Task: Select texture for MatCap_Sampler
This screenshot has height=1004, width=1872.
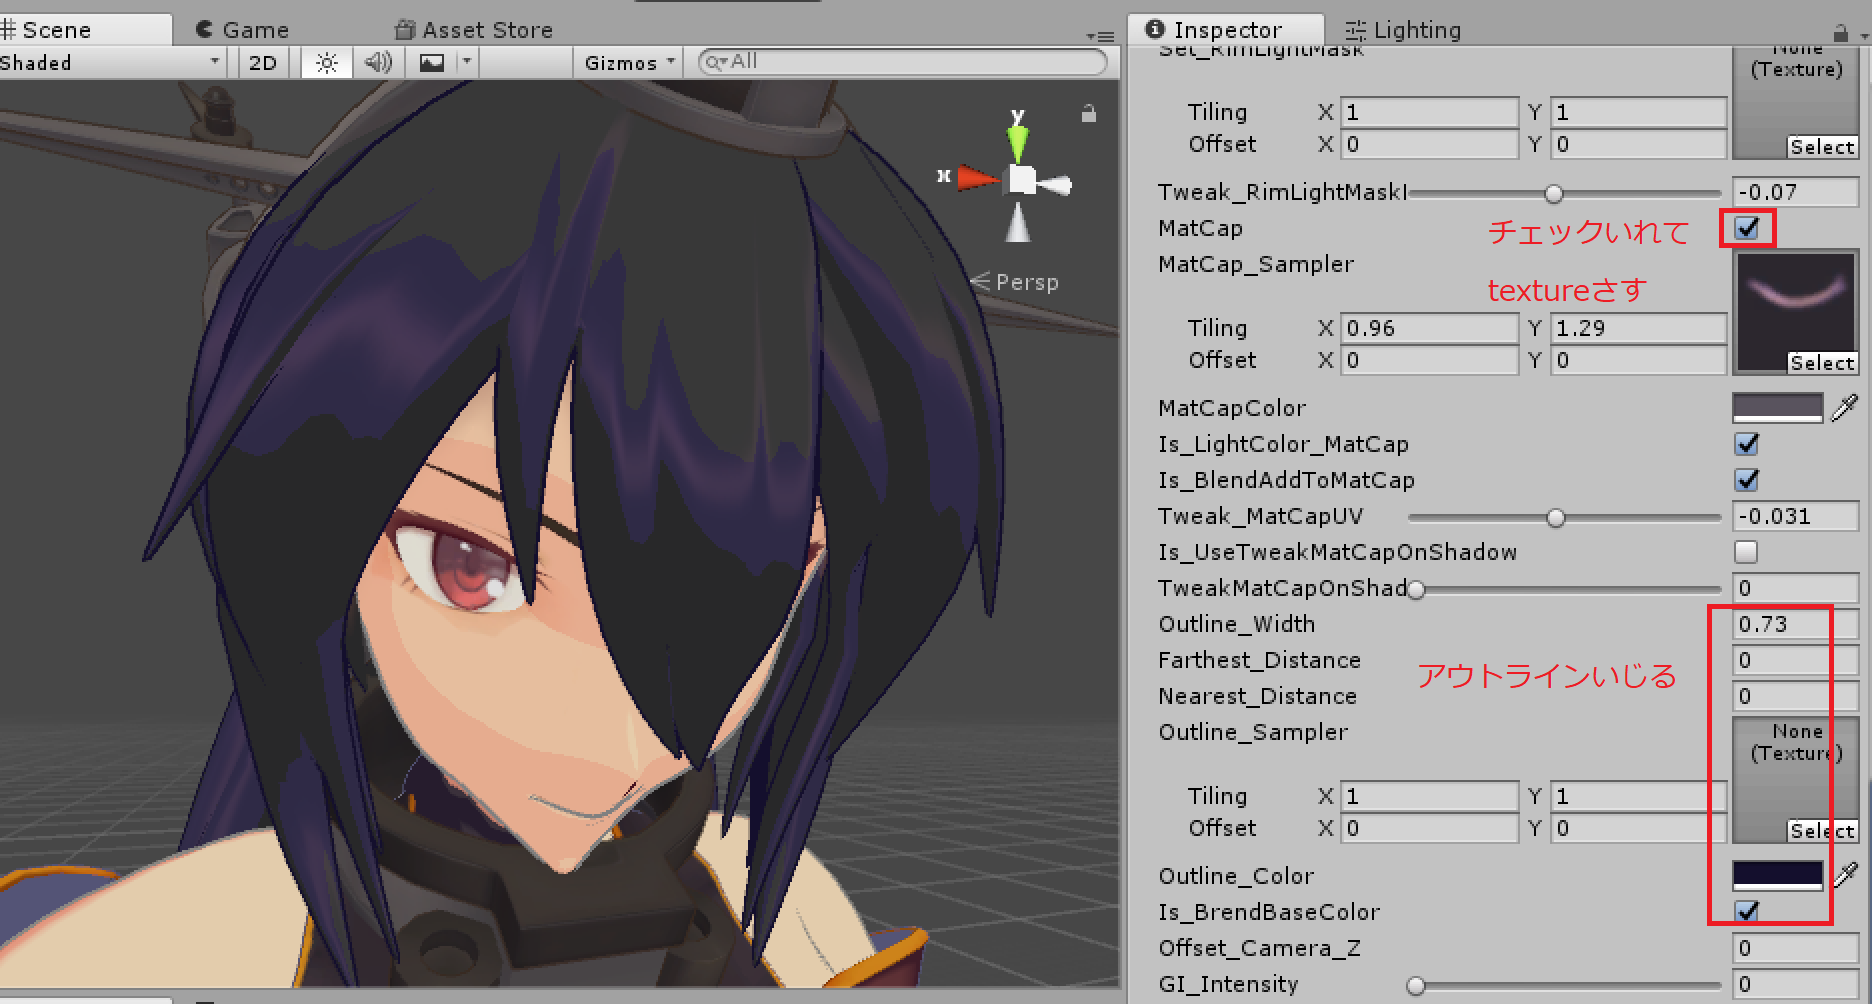Action: pos(1822,363)
